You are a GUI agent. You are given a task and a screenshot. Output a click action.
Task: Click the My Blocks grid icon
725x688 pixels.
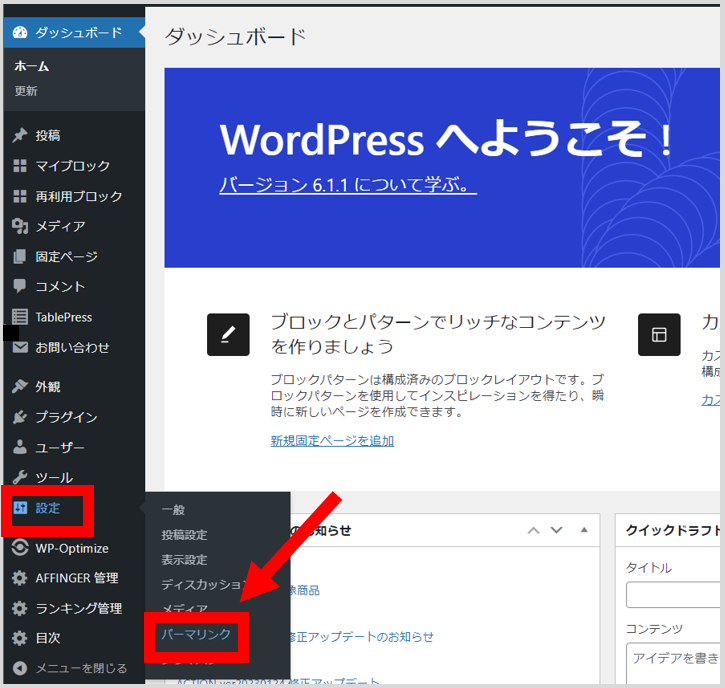pyautogui.click(x=20, y=166)
